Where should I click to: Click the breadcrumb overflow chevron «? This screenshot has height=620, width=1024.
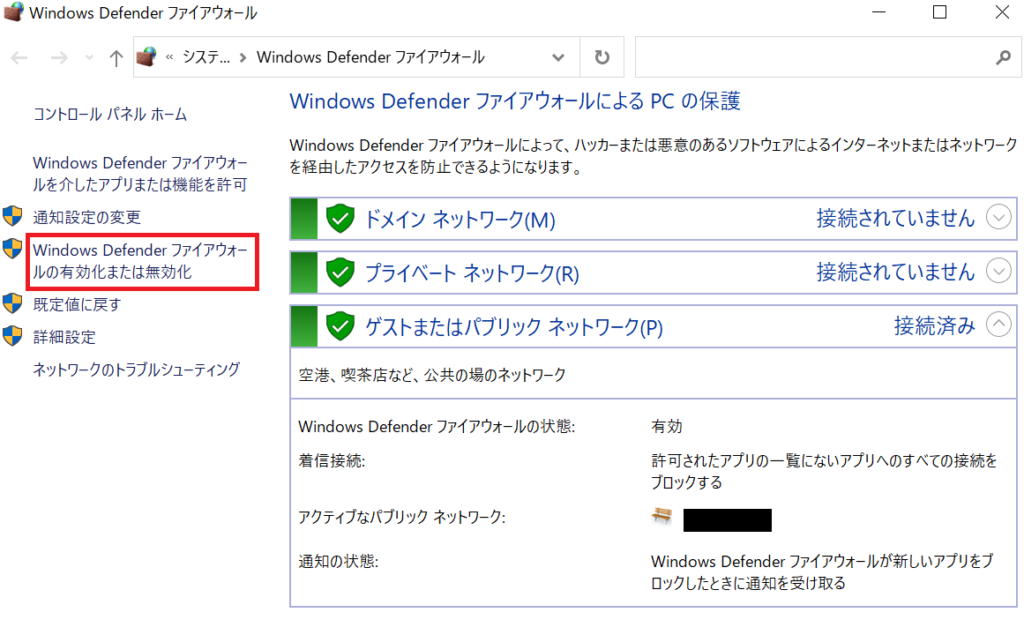click(169, 57)
